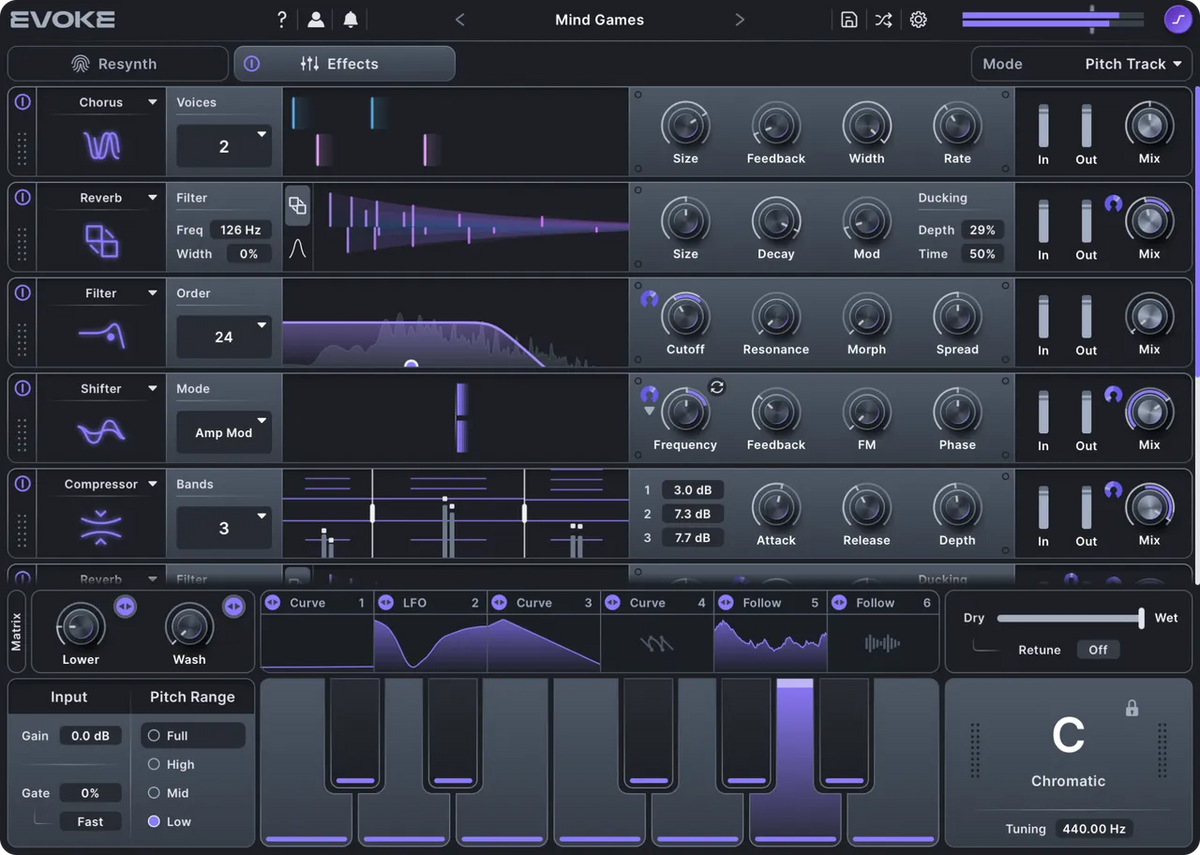Save the preset using the save icon
Image resolution: width=1200 pixels, height=855 pixels.
(849, 19)
